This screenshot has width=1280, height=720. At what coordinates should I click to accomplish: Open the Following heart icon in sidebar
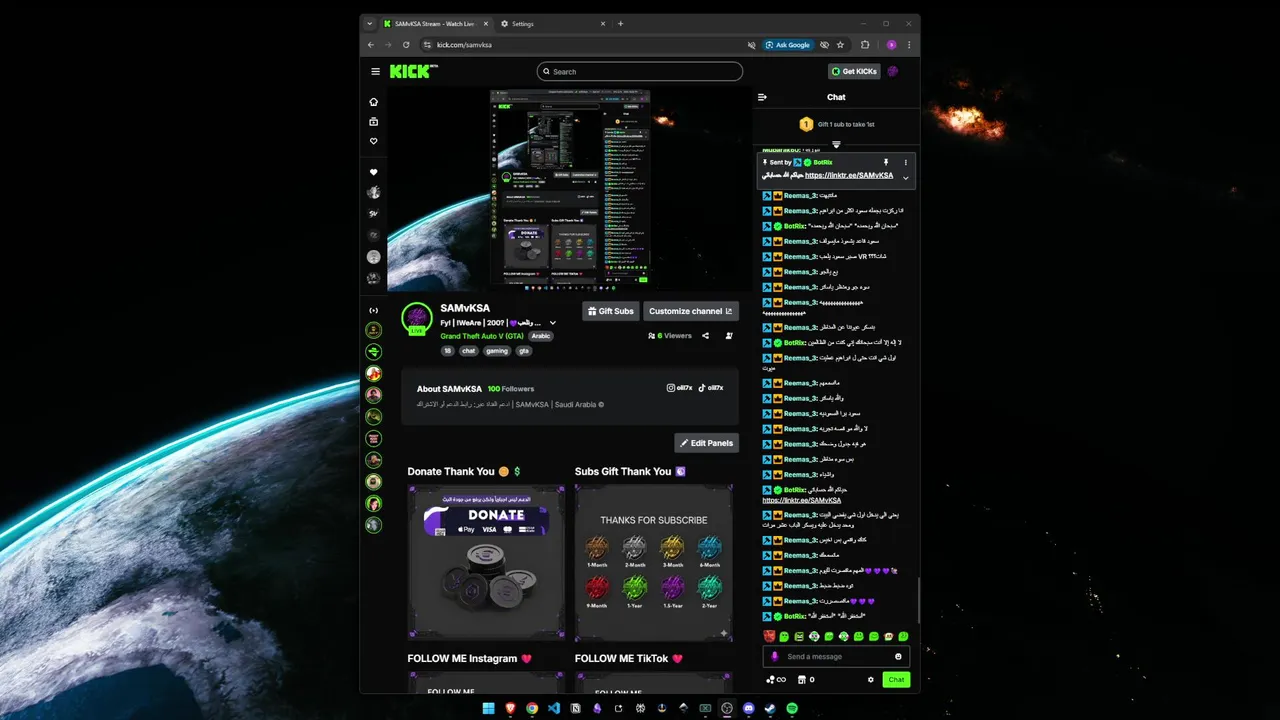(374, 141)
